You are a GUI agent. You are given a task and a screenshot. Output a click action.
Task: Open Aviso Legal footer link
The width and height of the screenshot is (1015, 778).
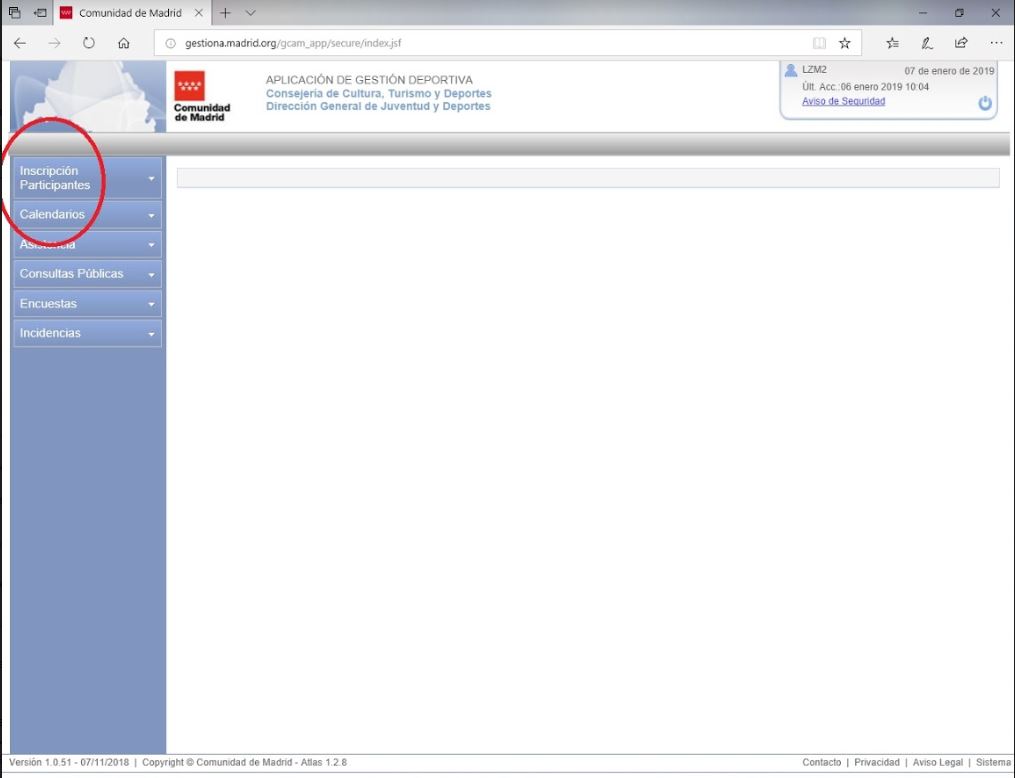click(x=937, y=762)
